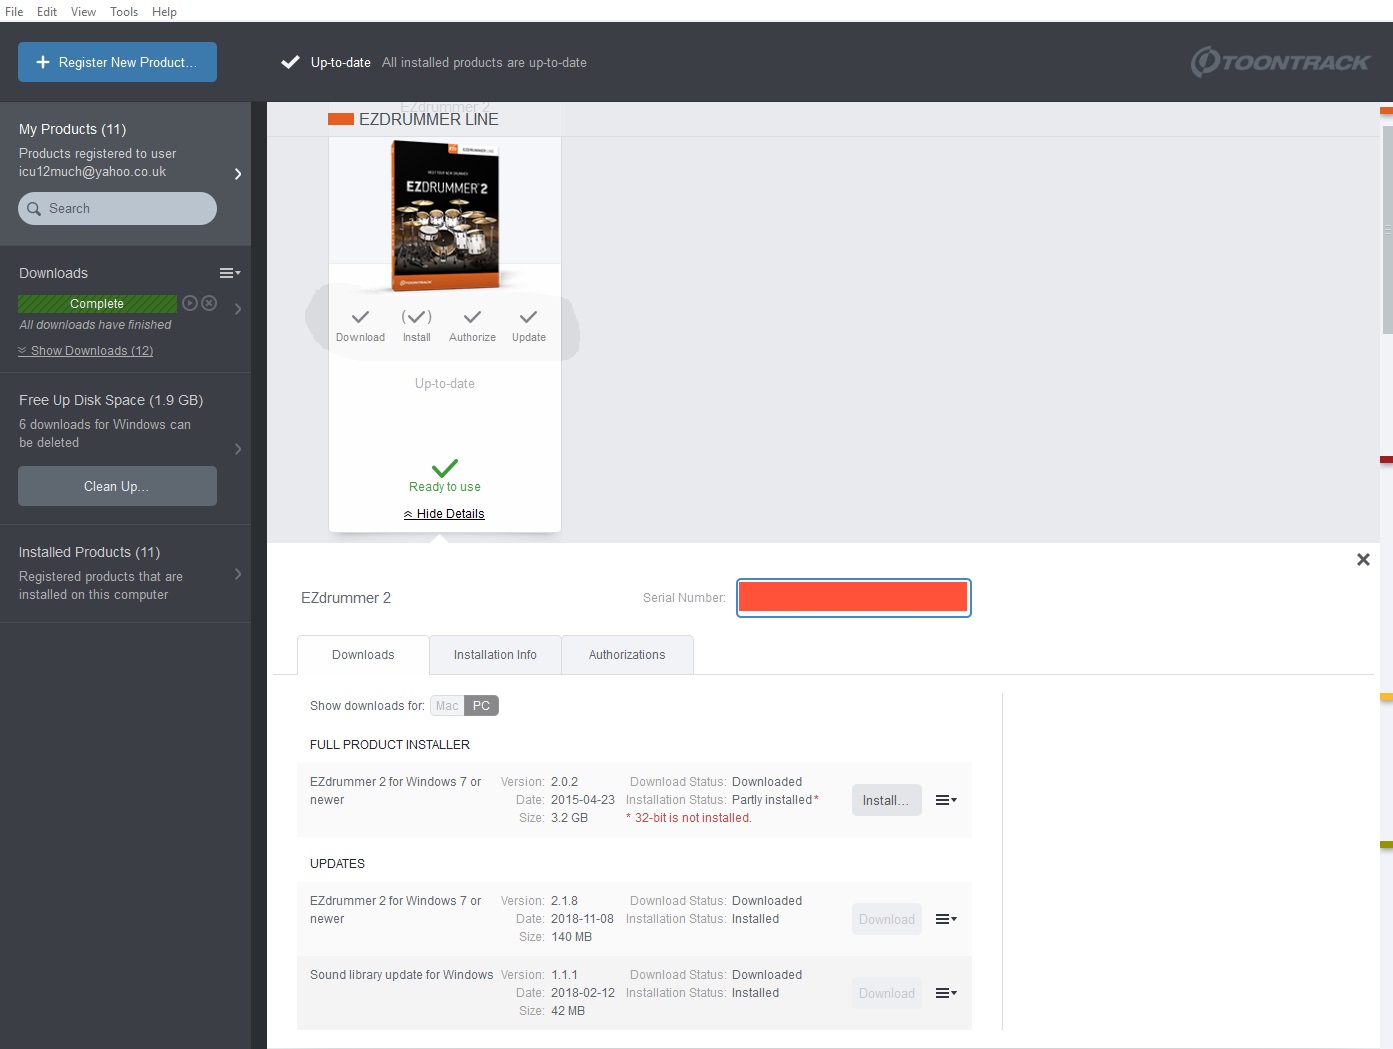Open the Help menu
This screenshot has width=1393, height=1049.
coord(164,12)
